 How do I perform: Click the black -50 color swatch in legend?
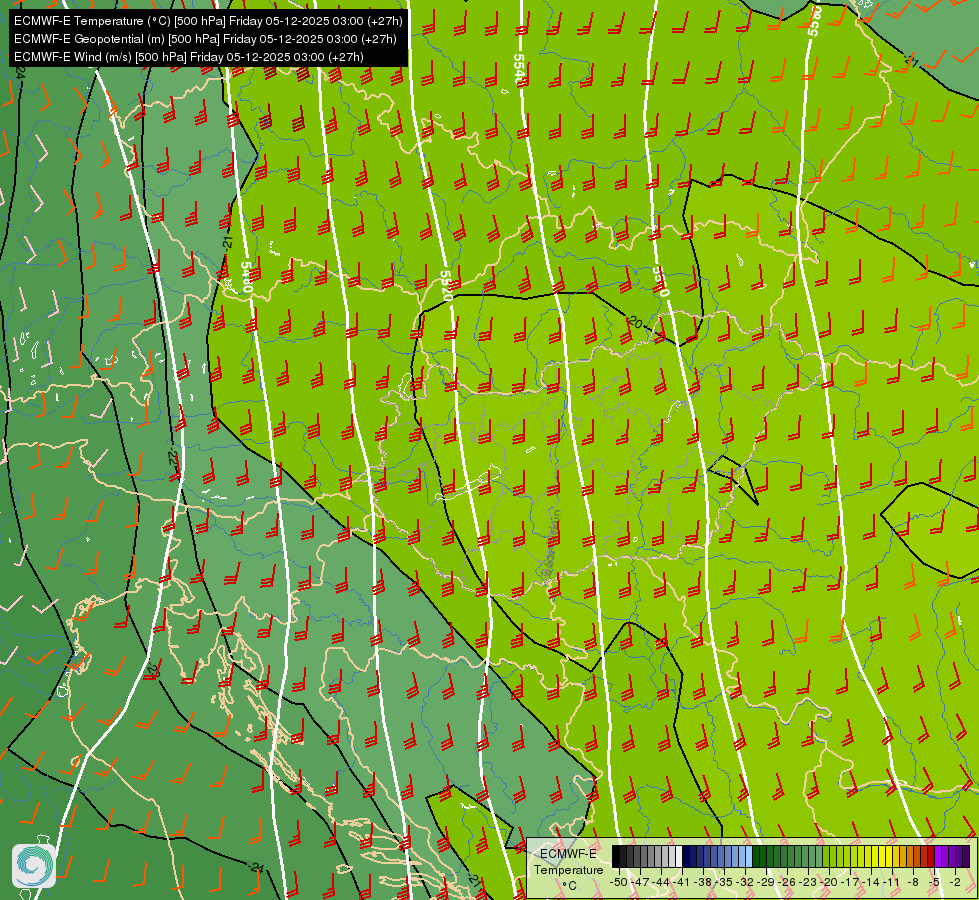coord(616,856)
